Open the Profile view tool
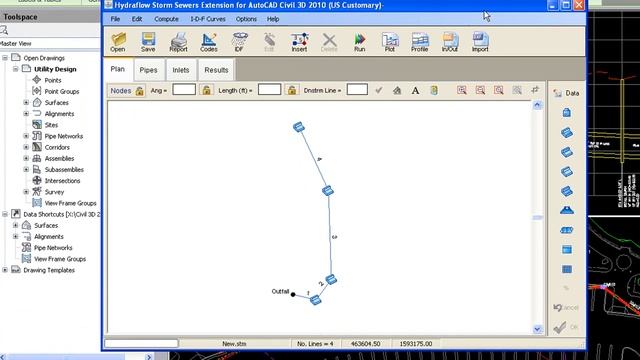This screenshot has width=640, height=360. tap(420, 42)
